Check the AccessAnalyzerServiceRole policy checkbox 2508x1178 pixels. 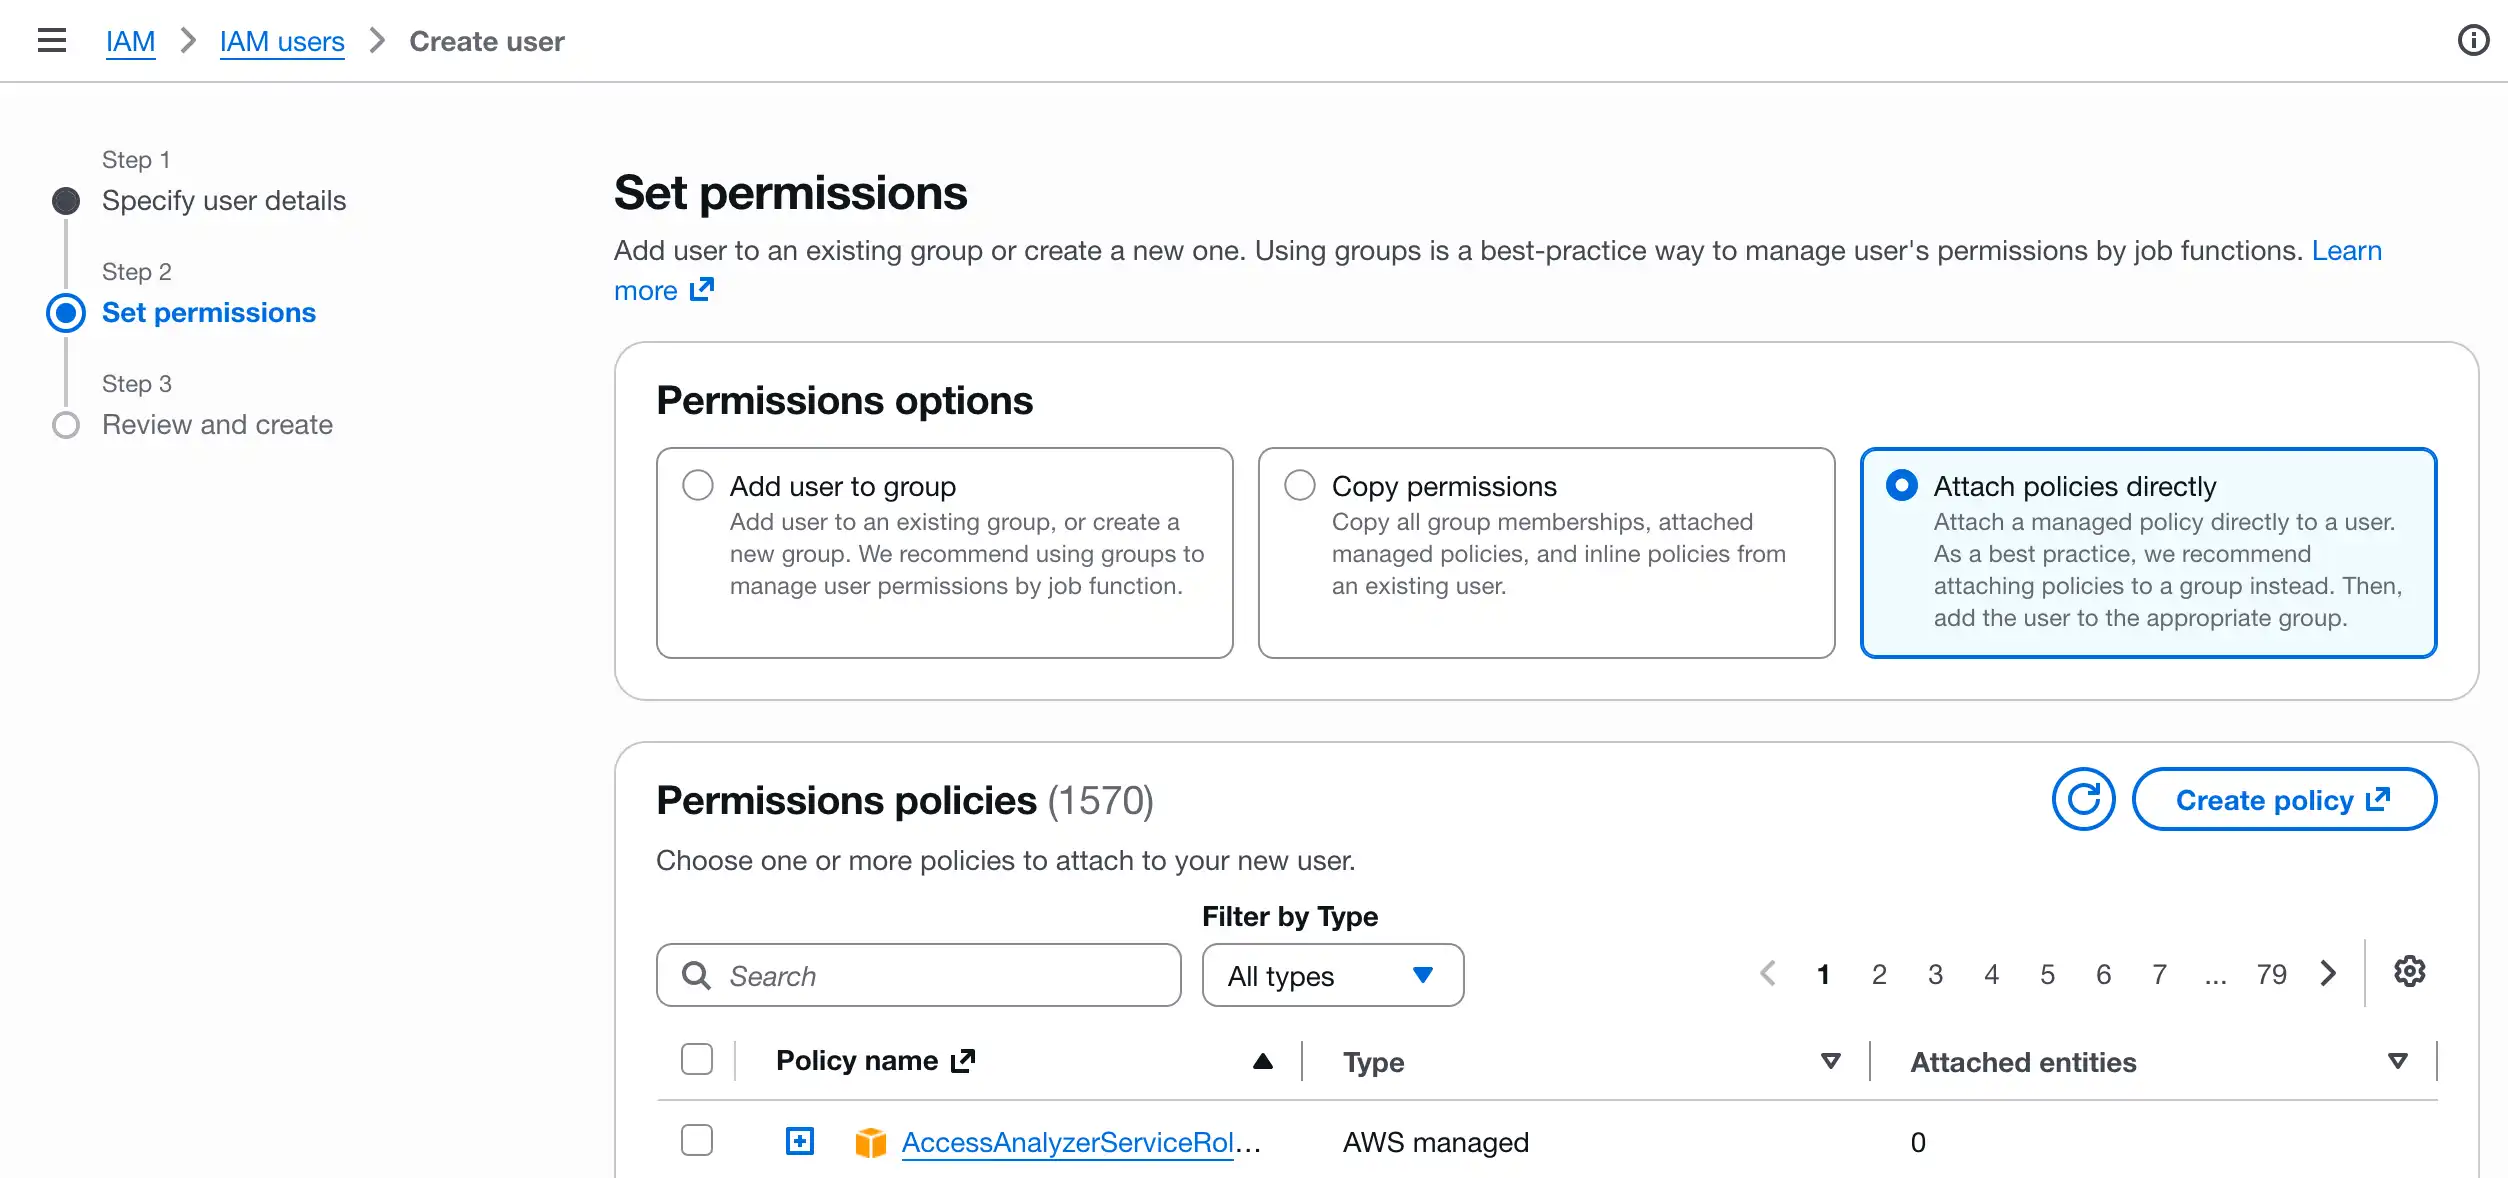coord(697,1141)
